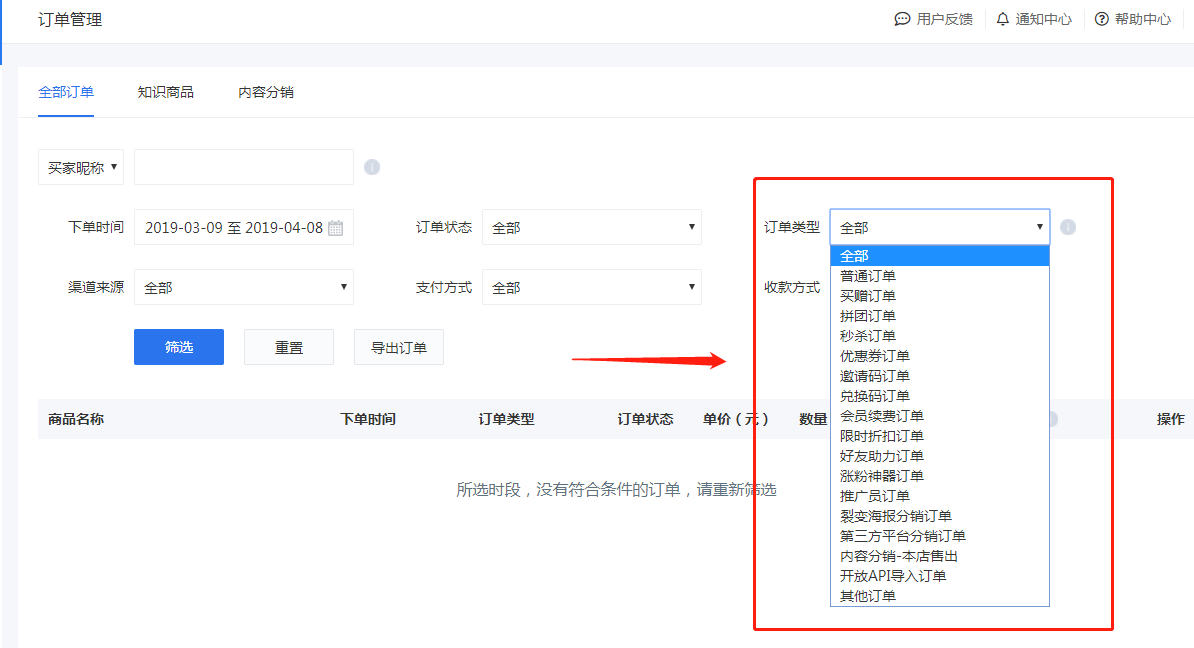
Task: Click the blue 筛选 button
Action: [179, 347]
